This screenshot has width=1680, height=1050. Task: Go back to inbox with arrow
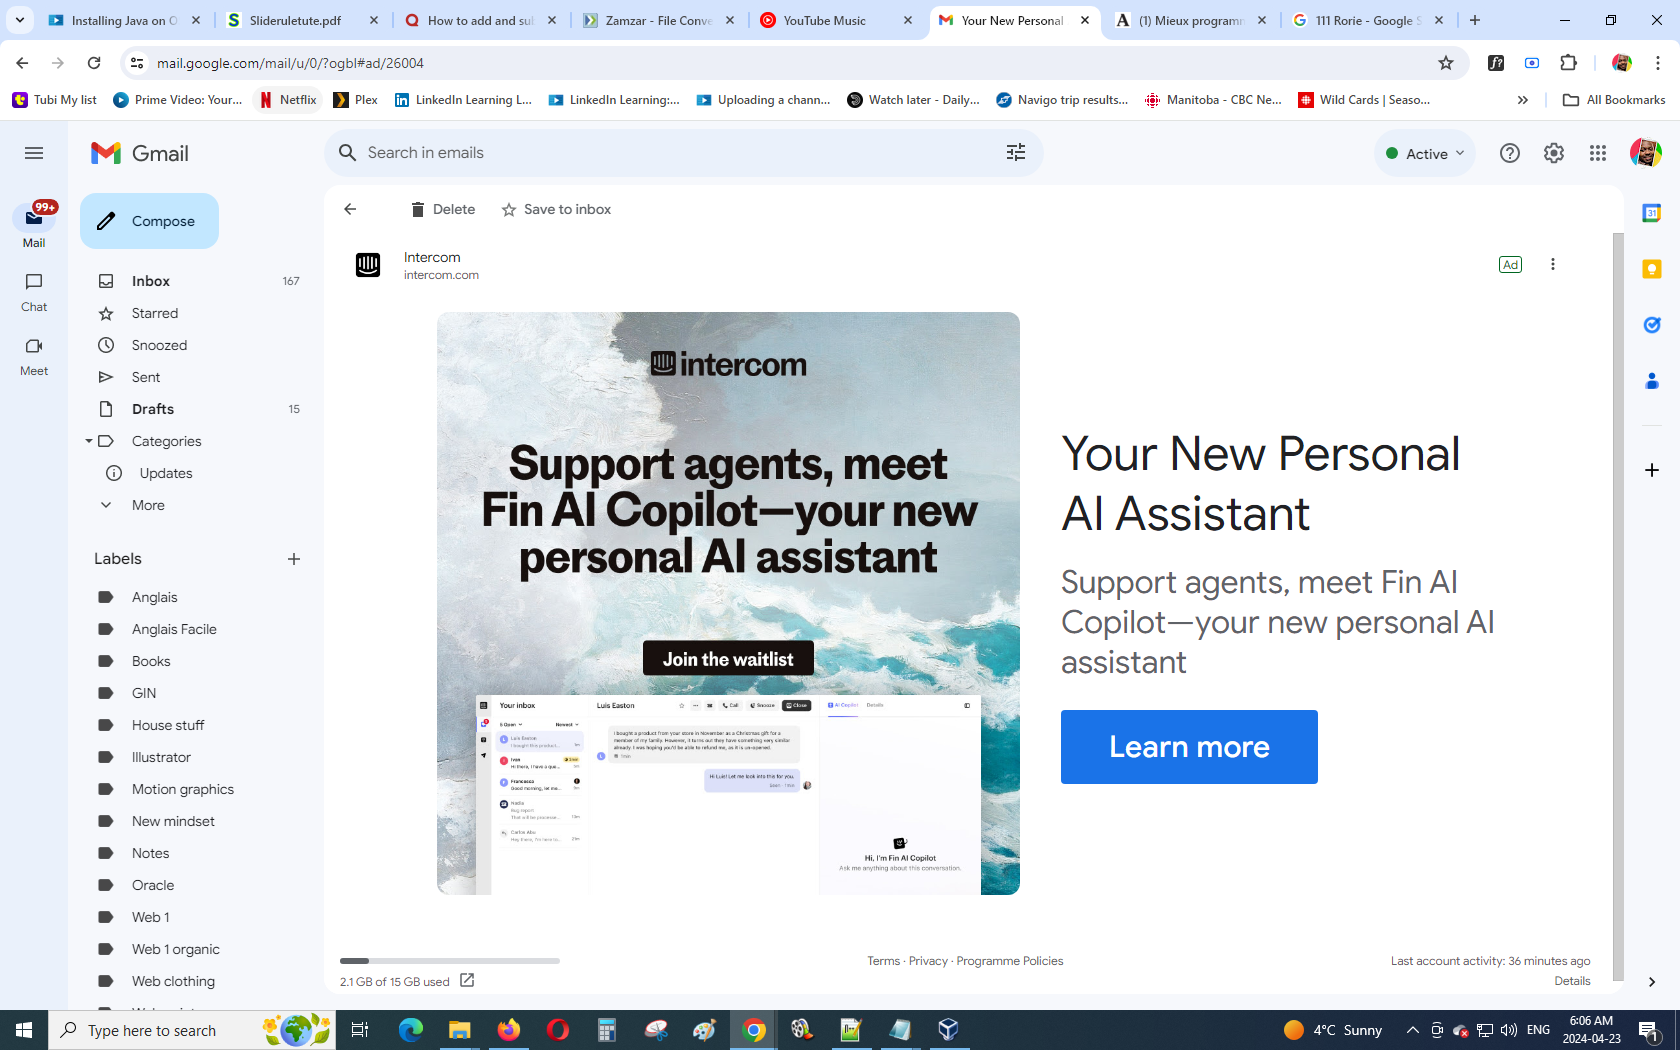(x=350, y=209)
